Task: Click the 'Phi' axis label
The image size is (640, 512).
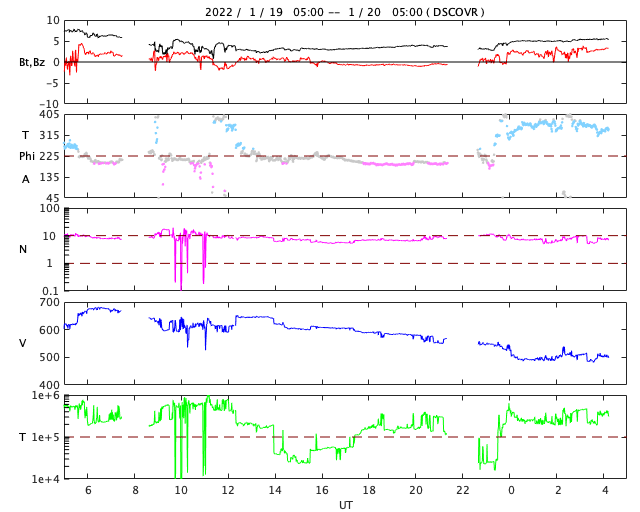Action: click(27, 156)
